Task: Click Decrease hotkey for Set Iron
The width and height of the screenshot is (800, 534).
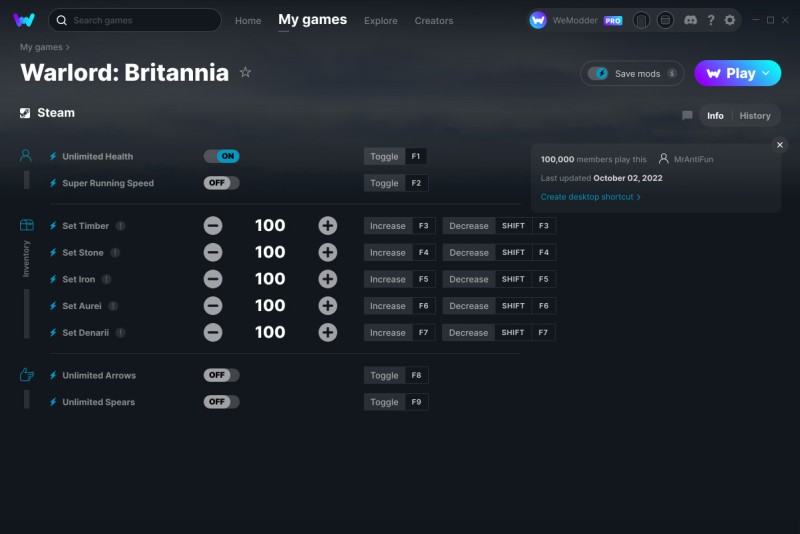Action: tap(499, 279)
